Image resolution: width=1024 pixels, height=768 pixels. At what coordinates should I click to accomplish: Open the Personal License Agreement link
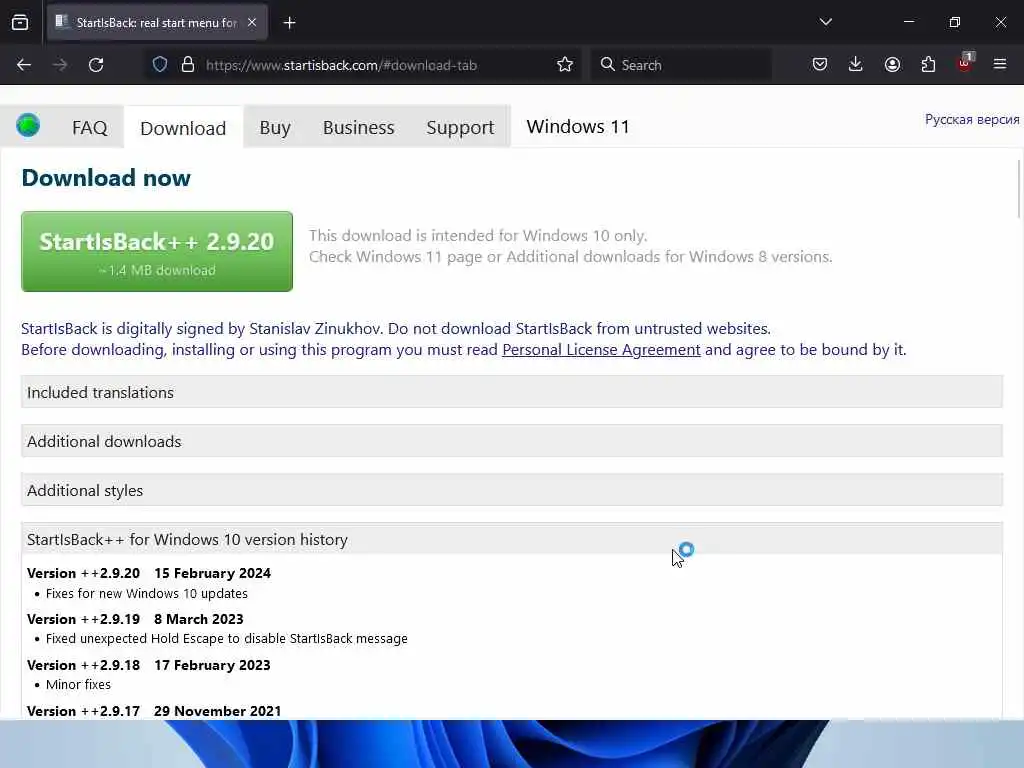coord(601,350)
